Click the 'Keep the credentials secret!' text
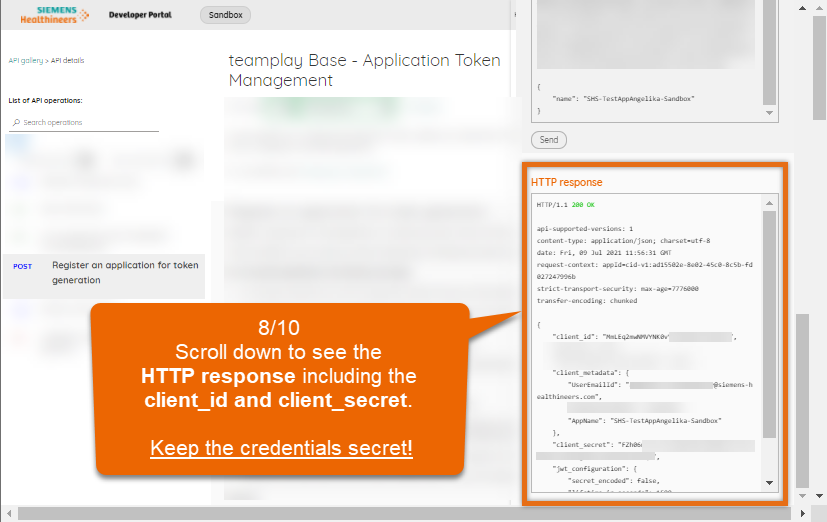Image resolution: width=827 pixels, height=522 pixels. (x=281, y=448)
